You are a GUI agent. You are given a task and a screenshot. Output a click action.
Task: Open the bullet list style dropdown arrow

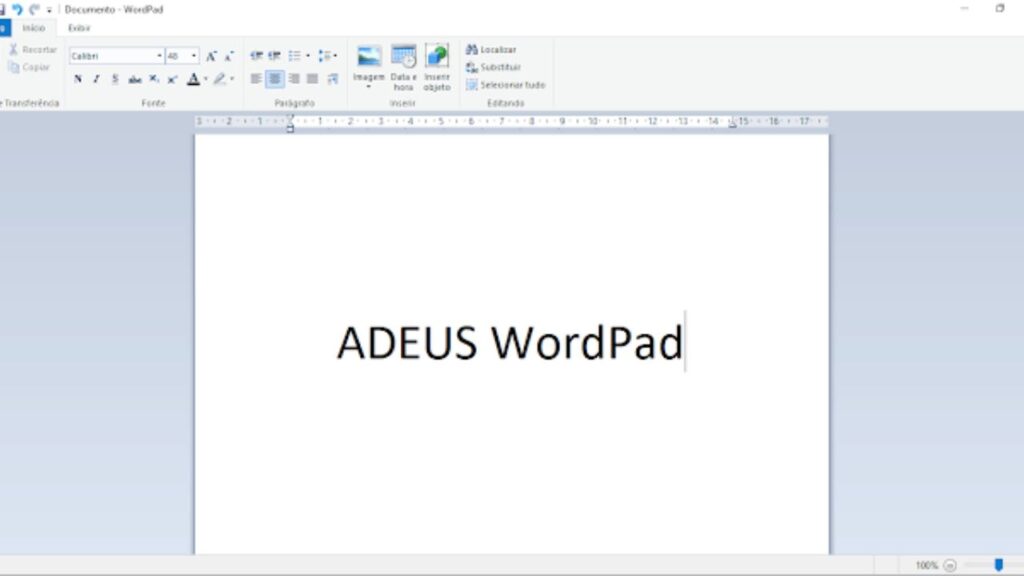(x=308, y=56)
